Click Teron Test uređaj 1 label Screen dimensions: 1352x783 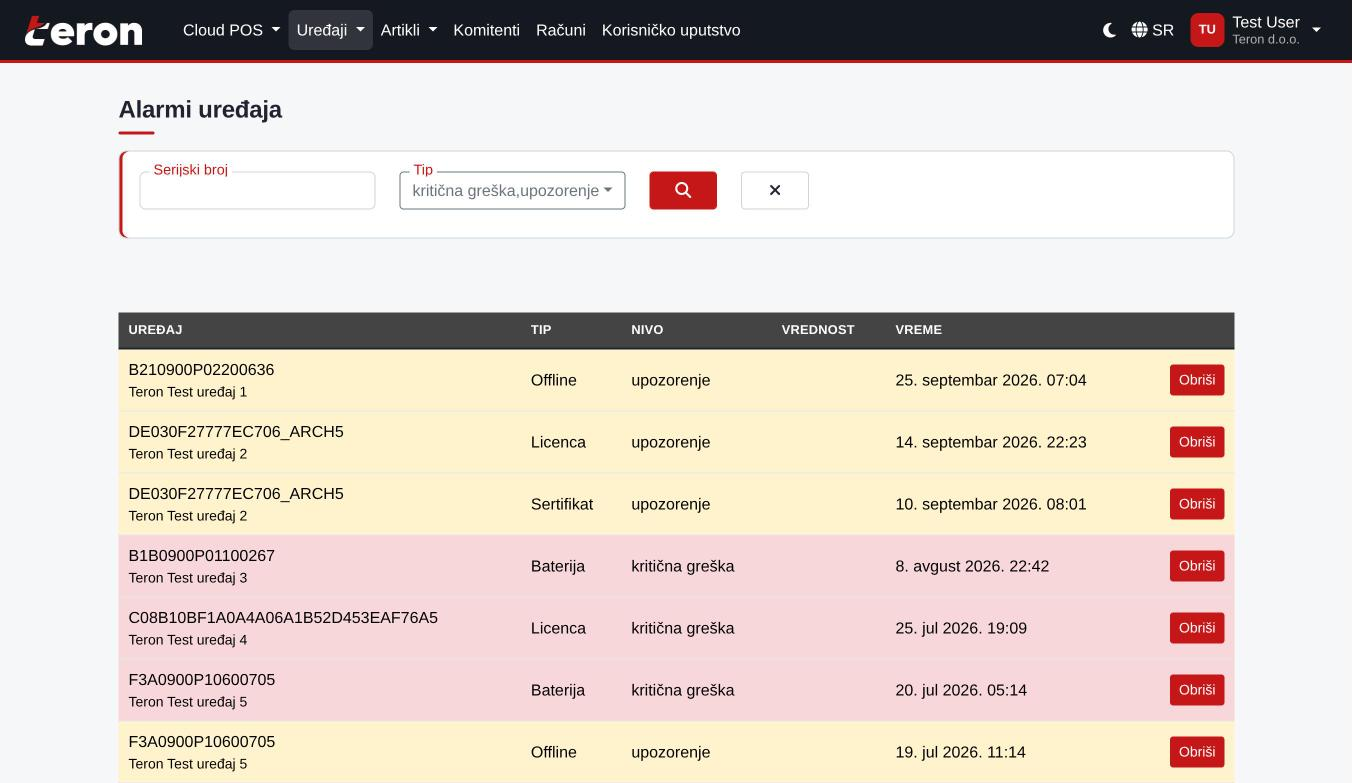[188, 392]
